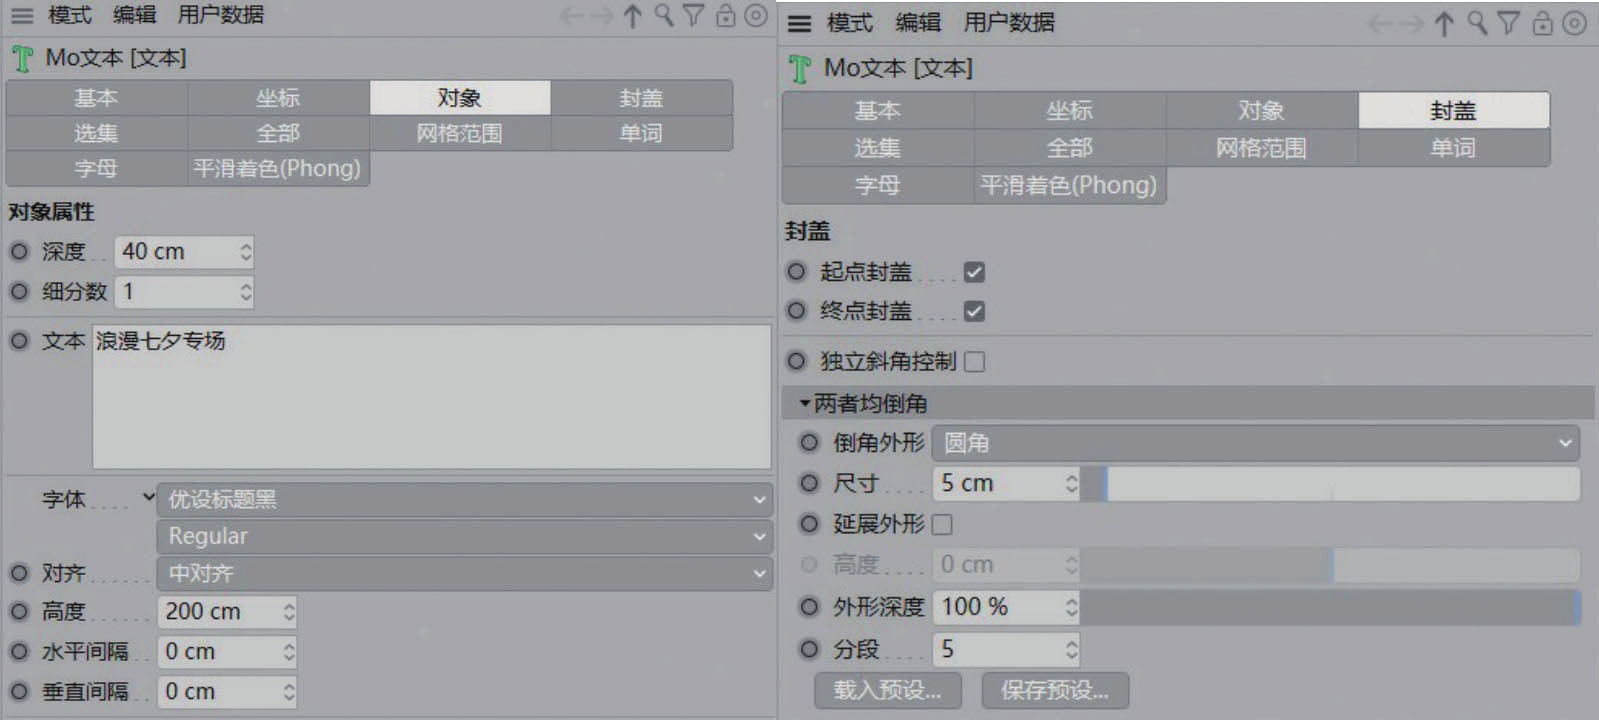
Task: Uncheck the 起点封盖 checkbox
Action: pyautogui.click(x=974, y=272)
